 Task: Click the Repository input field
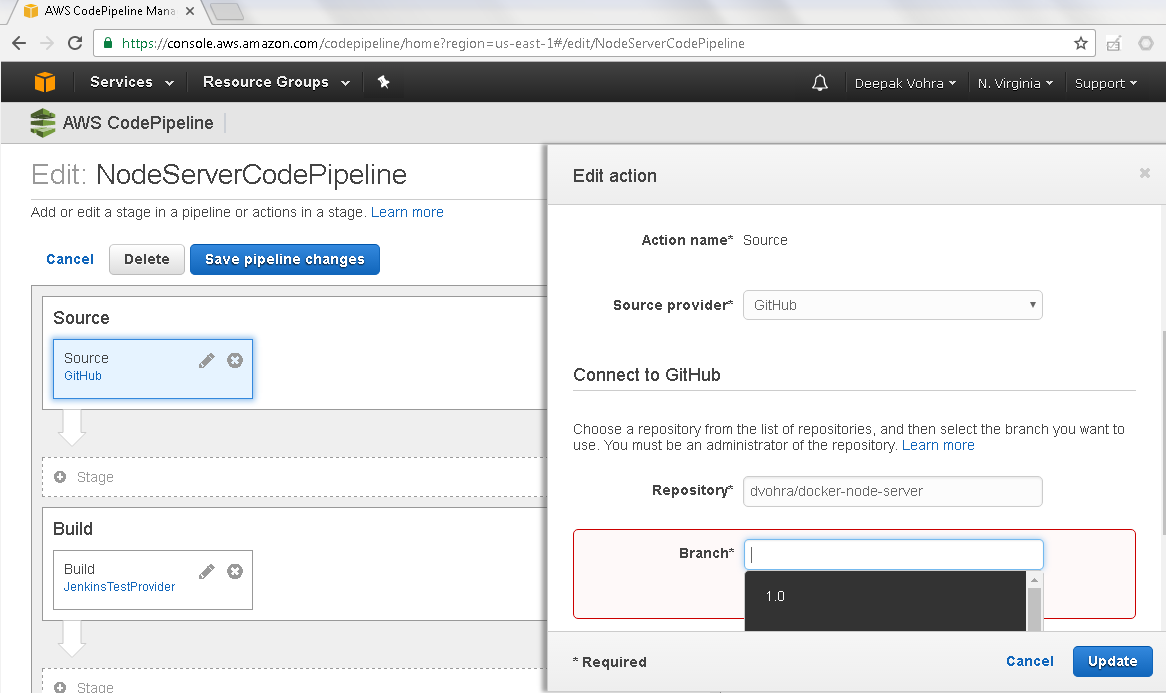(x=892, y=491)
